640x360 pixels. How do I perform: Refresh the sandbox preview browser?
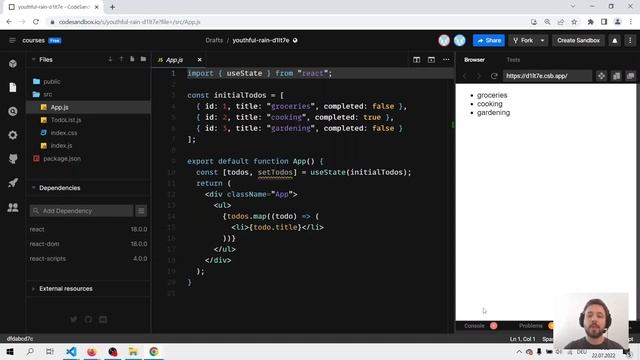494,76
